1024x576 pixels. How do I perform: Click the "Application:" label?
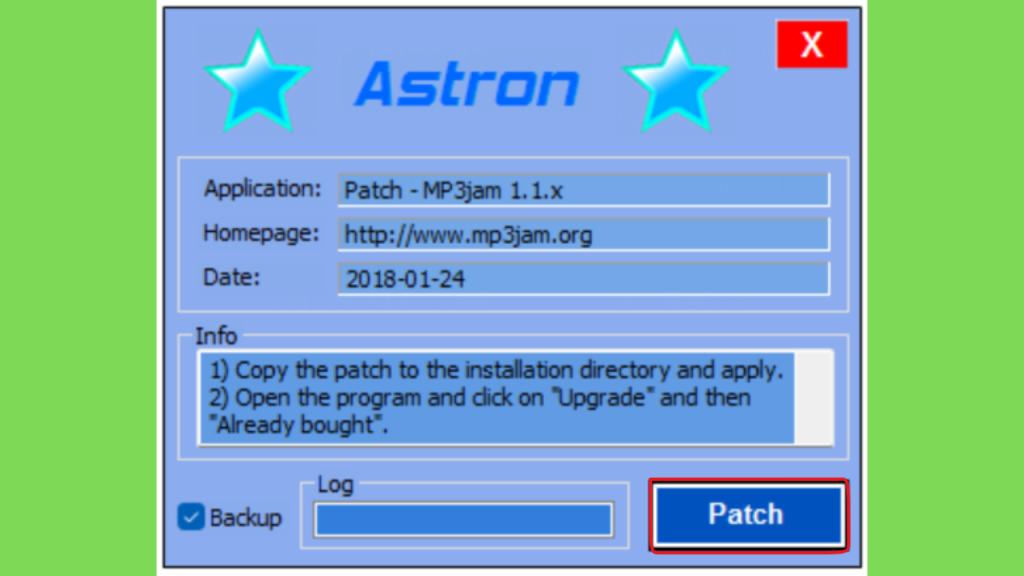coord(263,189)
